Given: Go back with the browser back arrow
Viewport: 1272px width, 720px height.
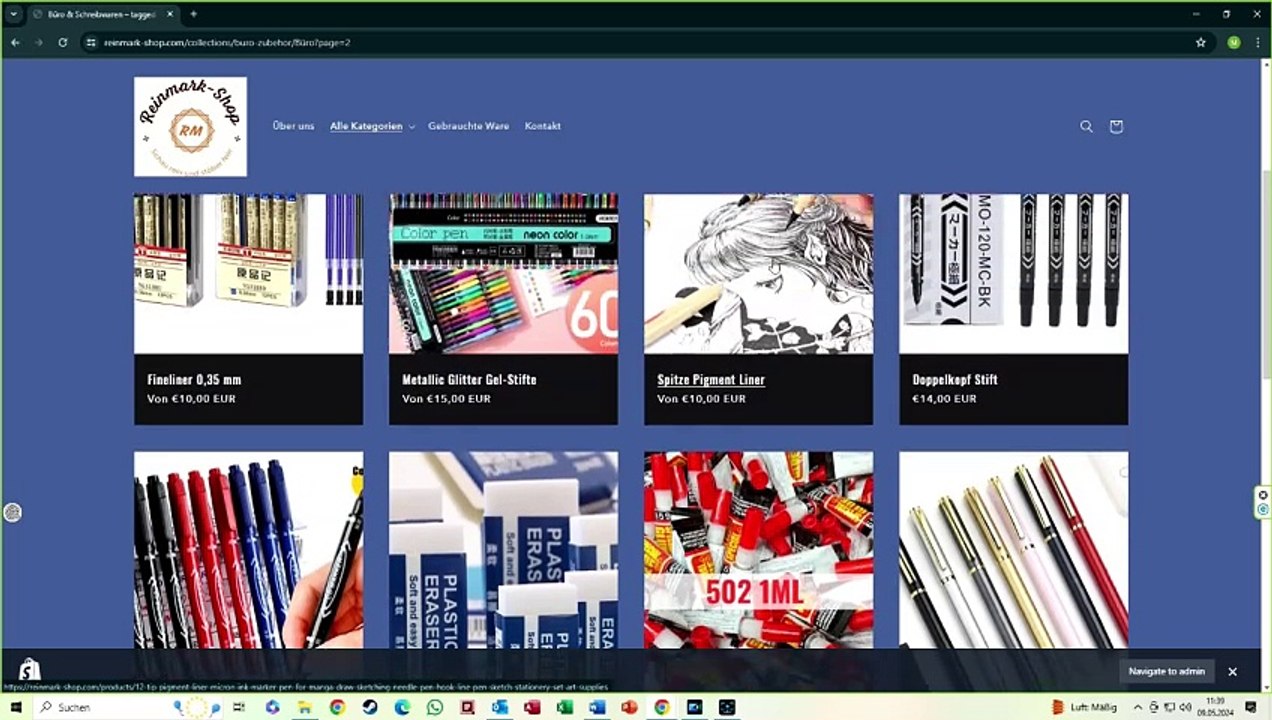Looking at the screenshot, I should (15, 42).
